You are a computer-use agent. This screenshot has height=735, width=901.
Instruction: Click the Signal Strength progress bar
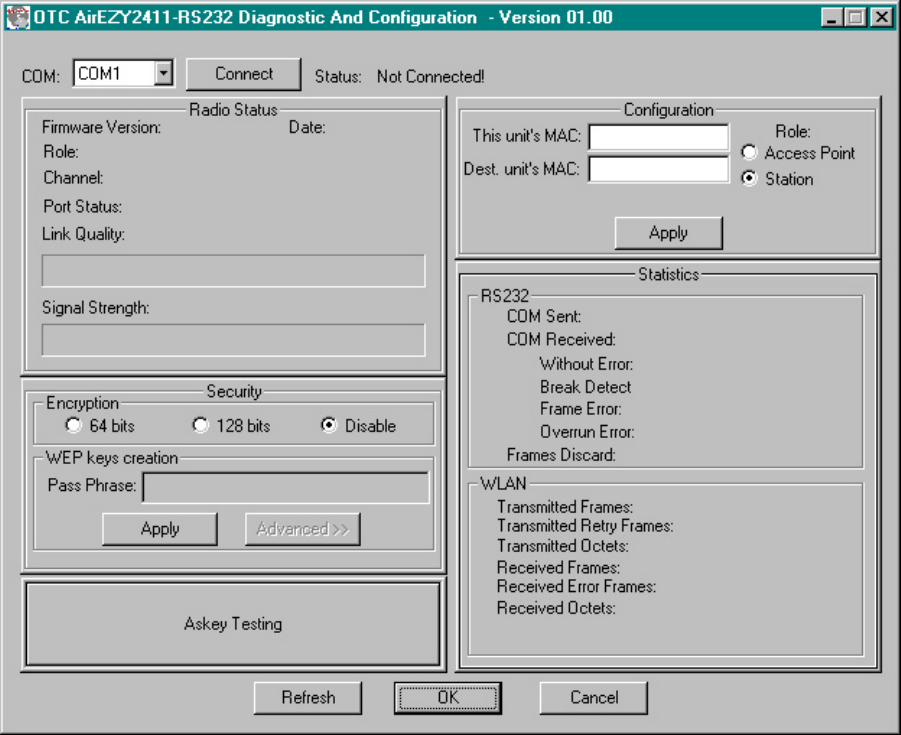pos(233,340)
